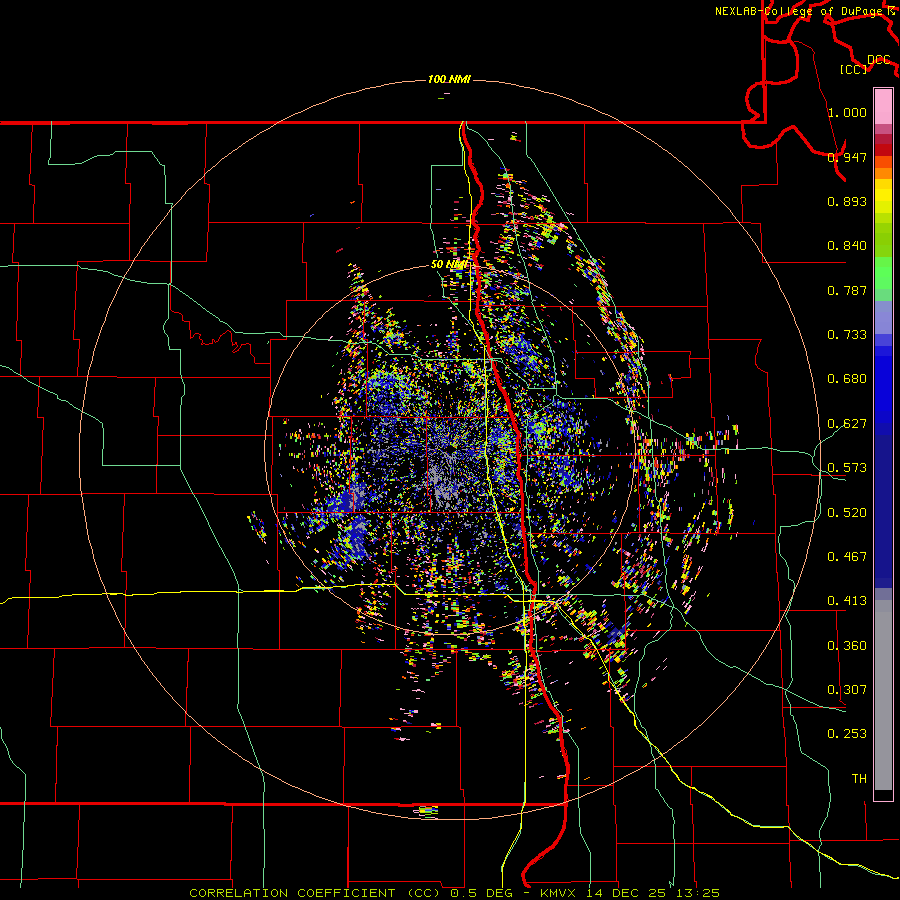The image size is (900, 900).
Task: Click the 1.000 legend value
Action: 847,112
